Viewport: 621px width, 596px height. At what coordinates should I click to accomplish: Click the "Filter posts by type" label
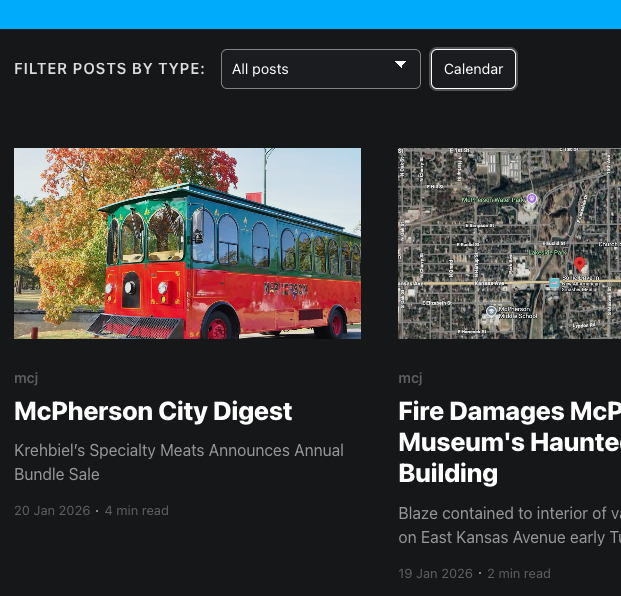(x=109, y=69)
